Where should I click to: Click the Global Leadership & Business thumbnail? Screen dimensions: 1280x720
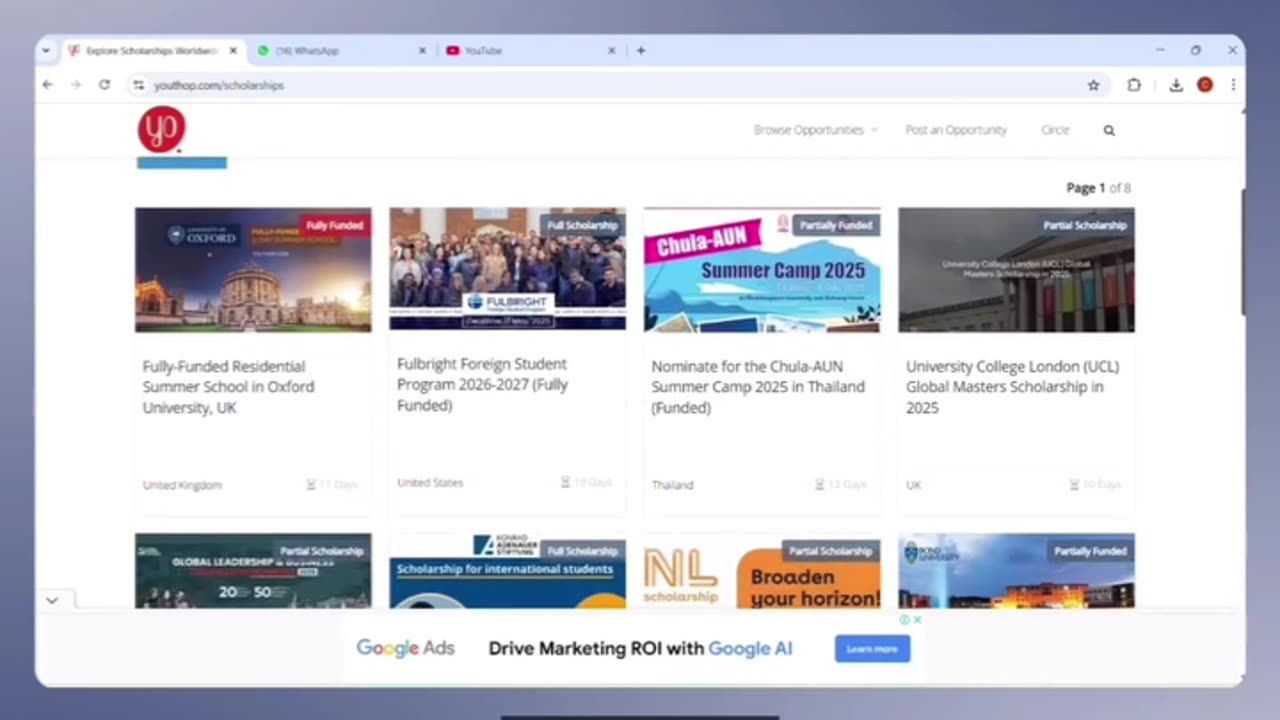point(253,571)
